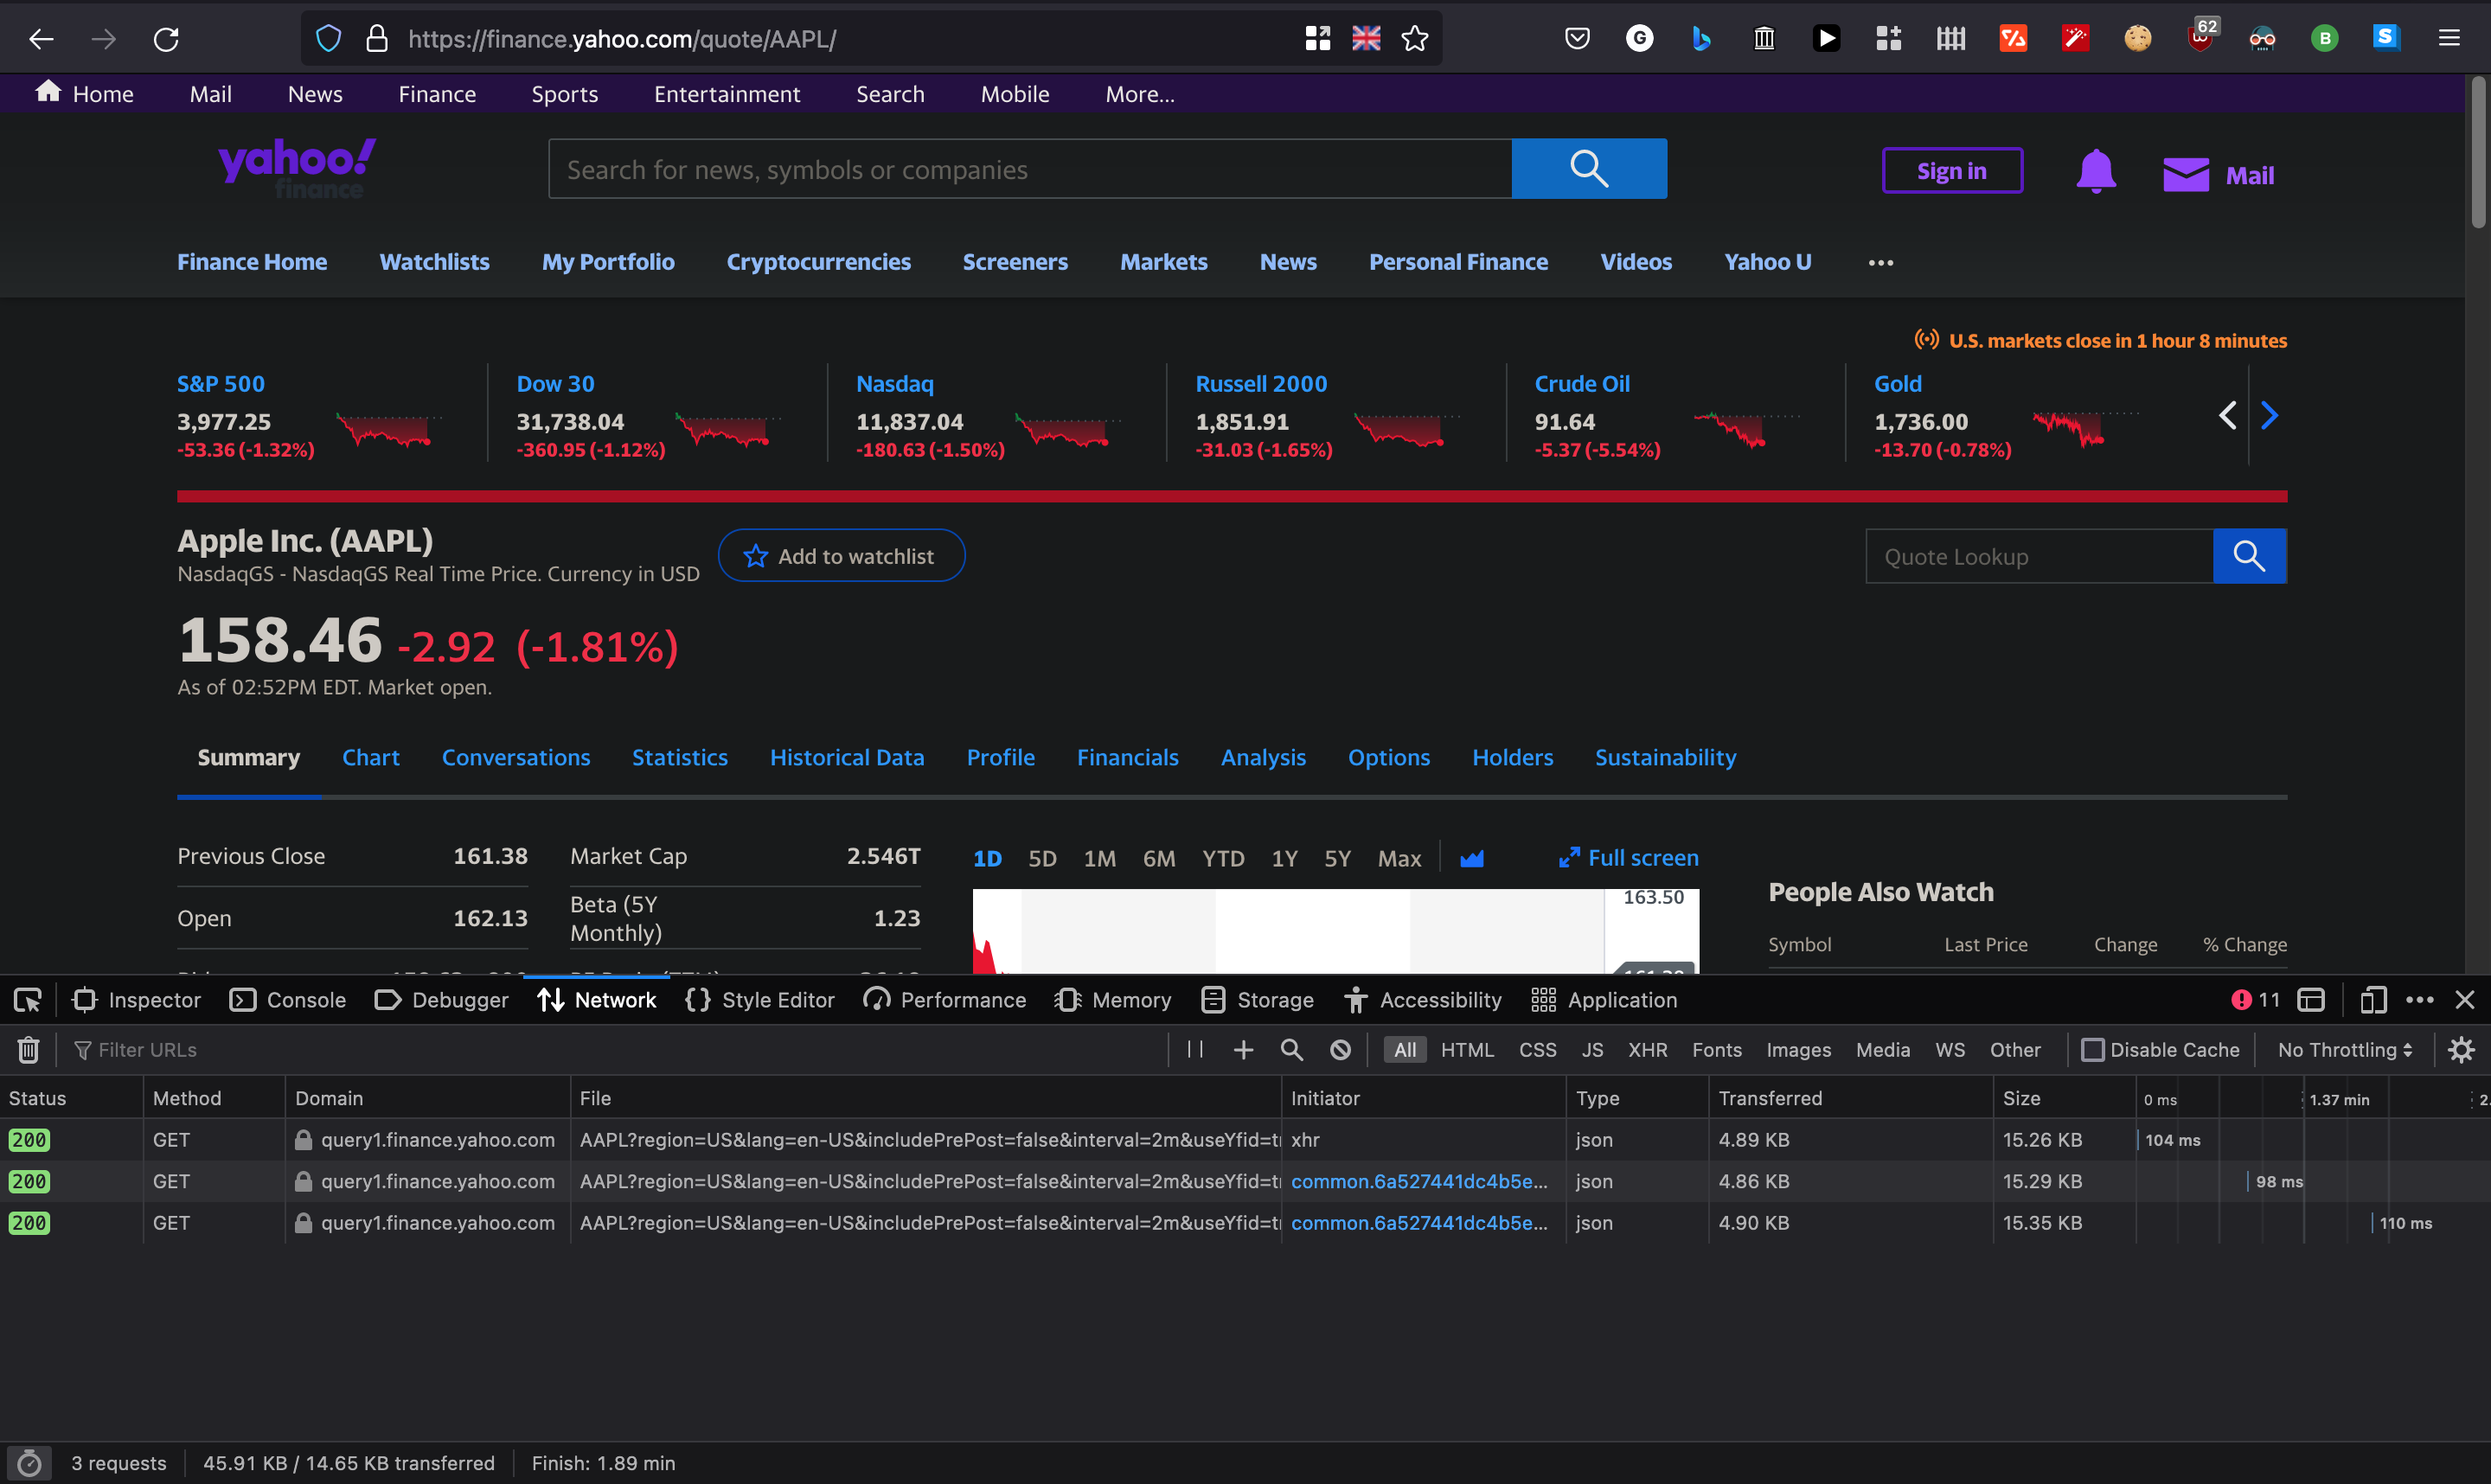Image resolution: width=2491 pixels, height=1484 pixels.
Task: Open network settings gear
Action: (x=2461, y=1049)
